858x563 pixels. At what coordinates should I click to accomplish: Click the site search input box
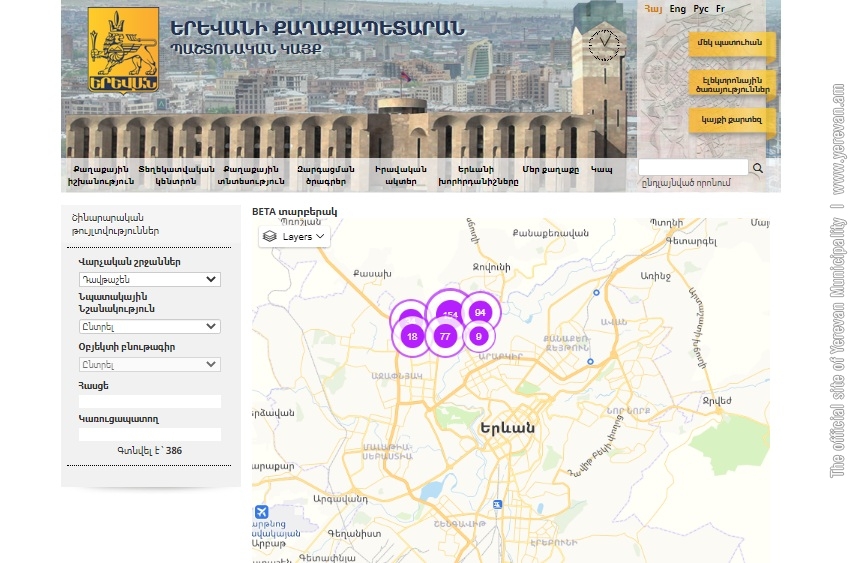click(x=693, y=167)
